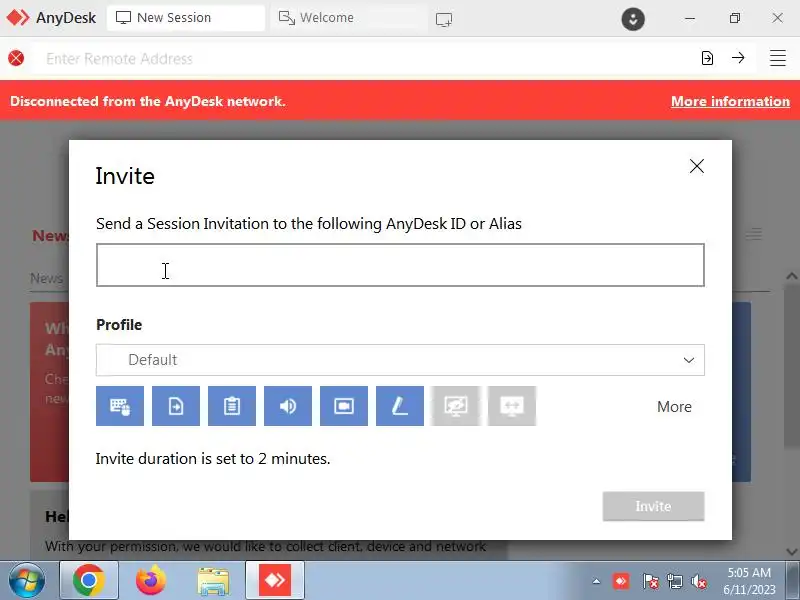Viewport: 800px width, 600px height.
Task: Click the red disconnected status icon
Action: pos(16,58)
